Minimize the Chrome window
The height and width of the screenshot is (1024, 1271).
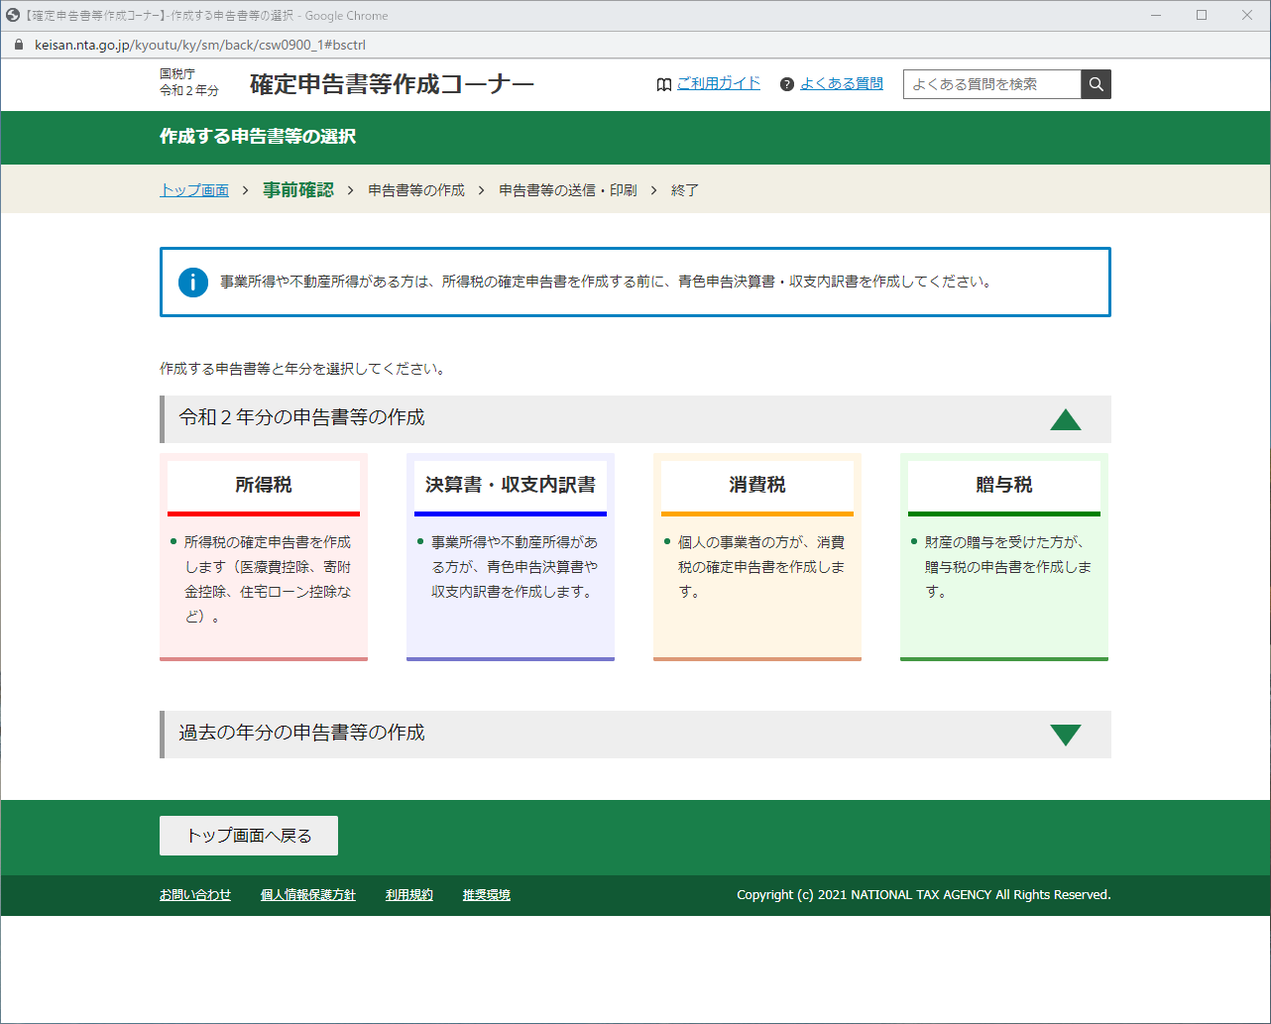click(1156, 15)
